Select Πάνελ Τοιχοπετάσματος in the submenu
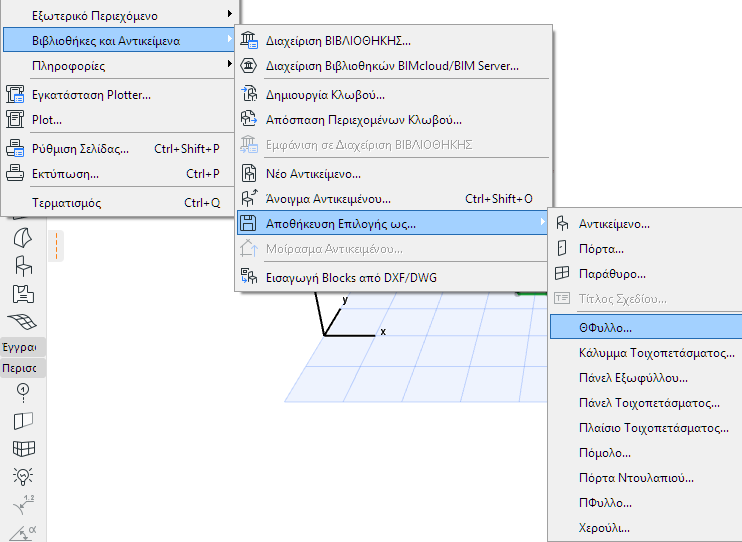Screen dimensions: 742x542 tap(646, 403)
